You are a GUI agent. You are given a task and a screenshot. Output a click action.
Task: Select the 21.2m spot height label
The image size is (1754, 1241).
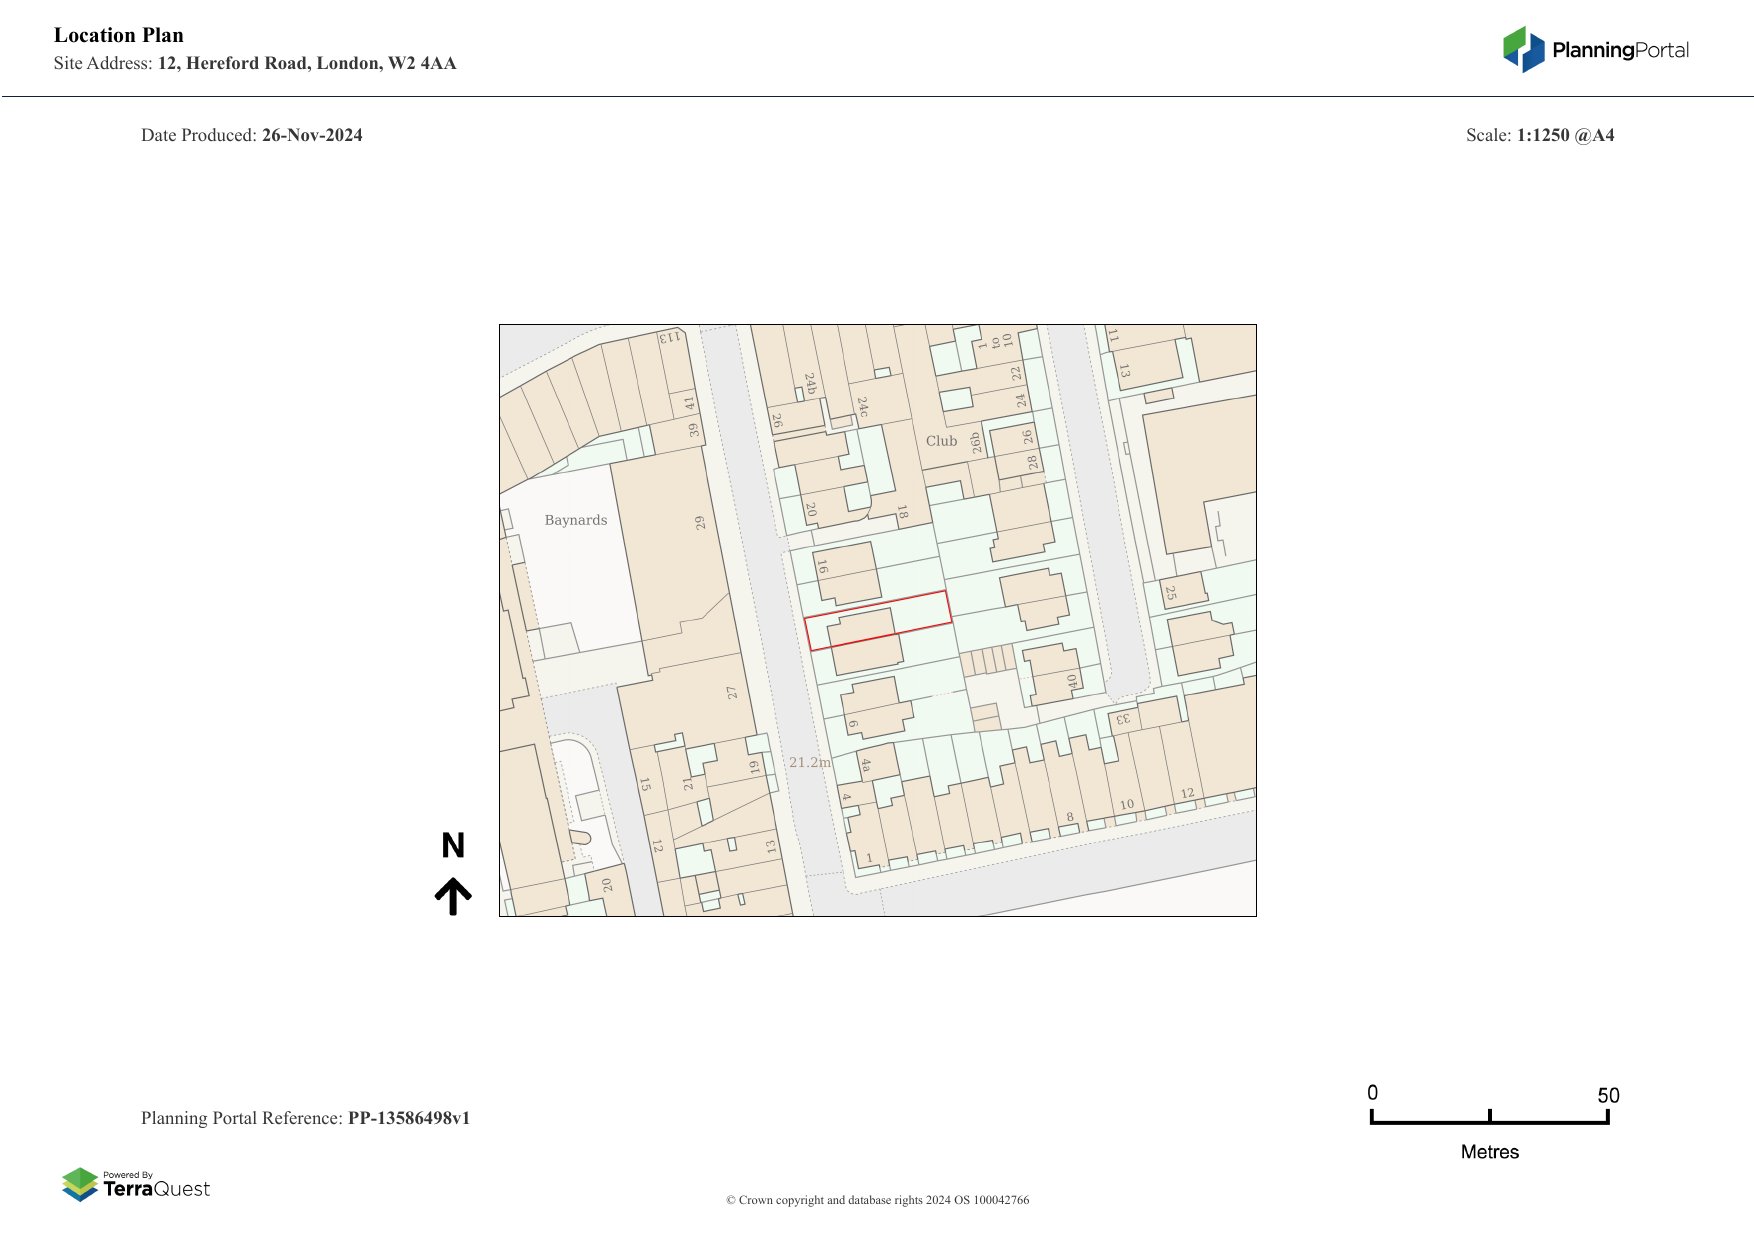pos(809,762)
